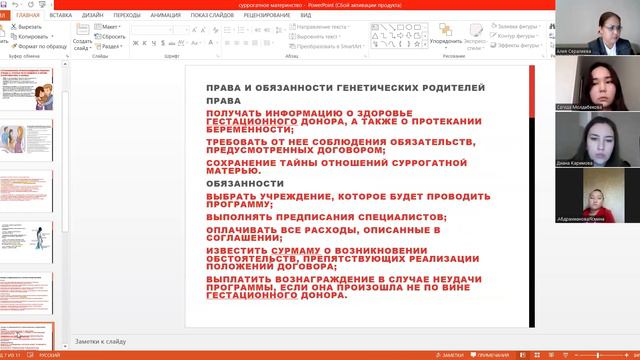The width and height of the screenshot is (640, 360).
Task: Click the numbered list icon
Action: (x=242, y=30)
